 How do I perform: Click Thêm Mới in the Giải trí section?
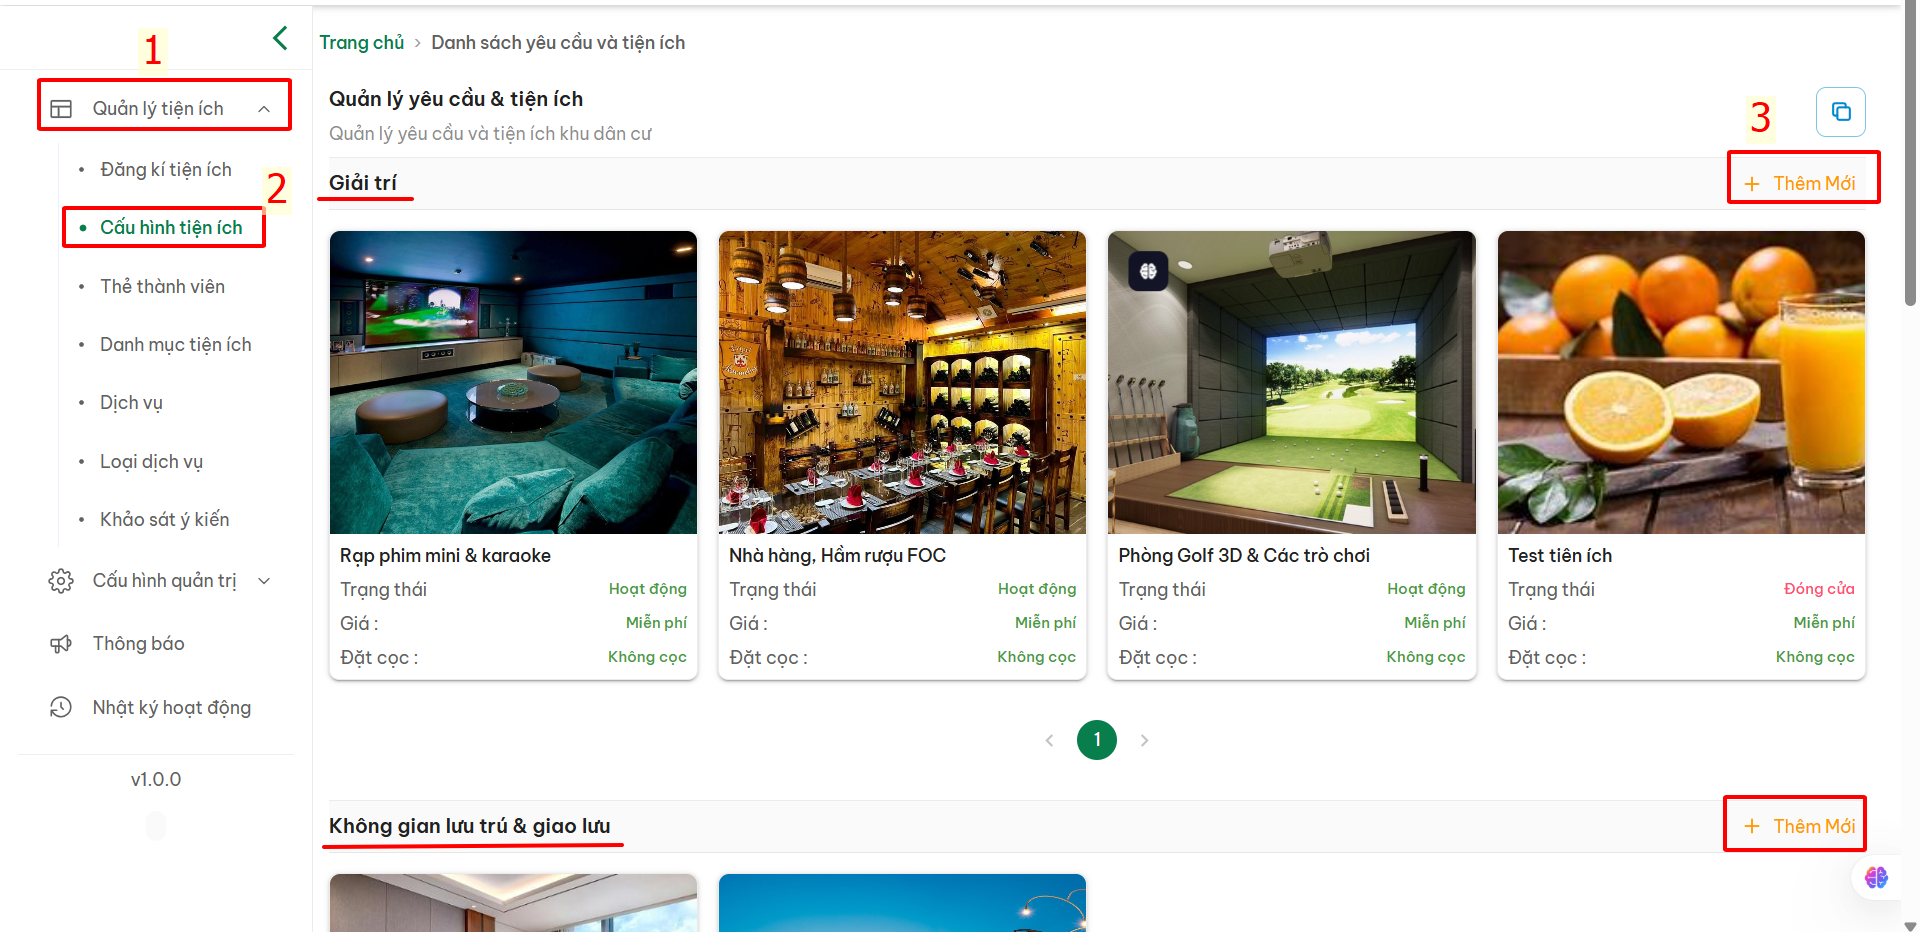tap(1800, 184)
